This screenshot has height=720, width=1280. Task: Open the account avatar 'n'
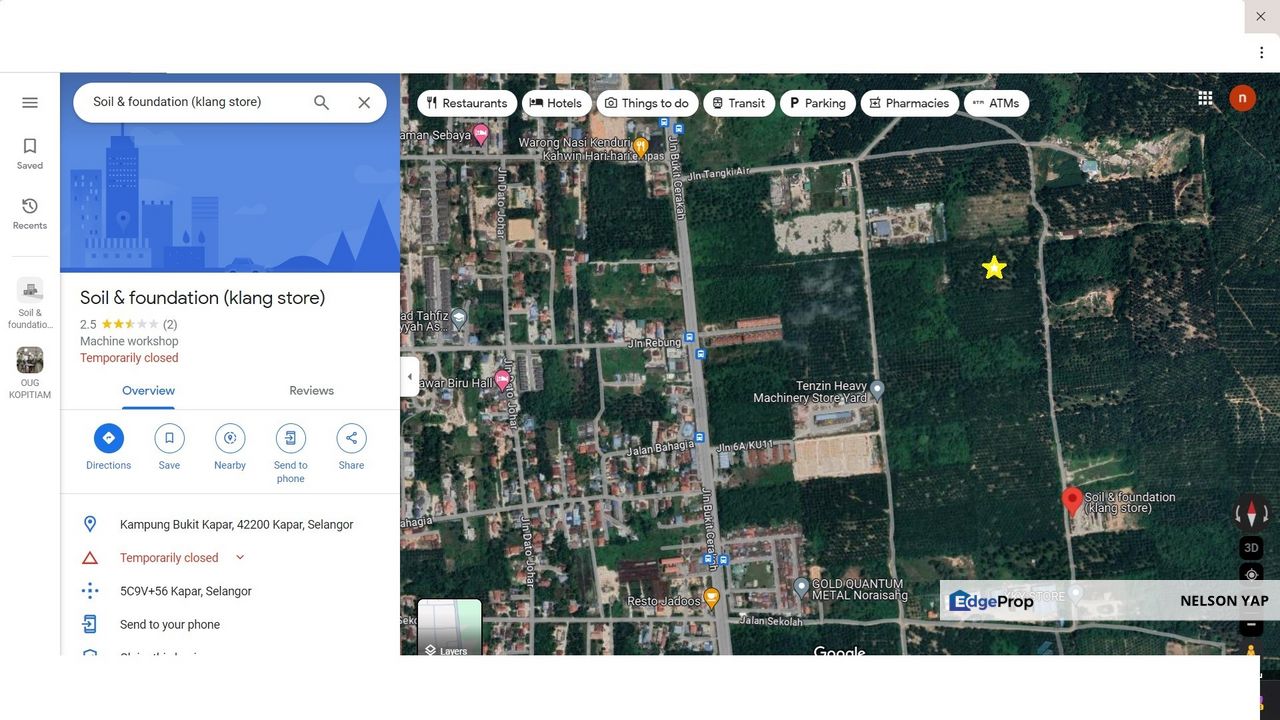tap(1242, 98)
